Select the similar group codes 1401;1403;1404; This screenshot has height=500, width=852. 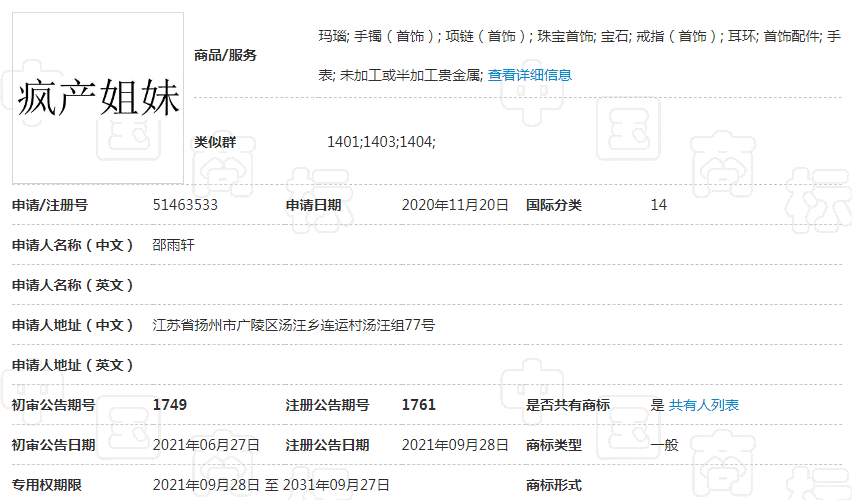(381, 142)
